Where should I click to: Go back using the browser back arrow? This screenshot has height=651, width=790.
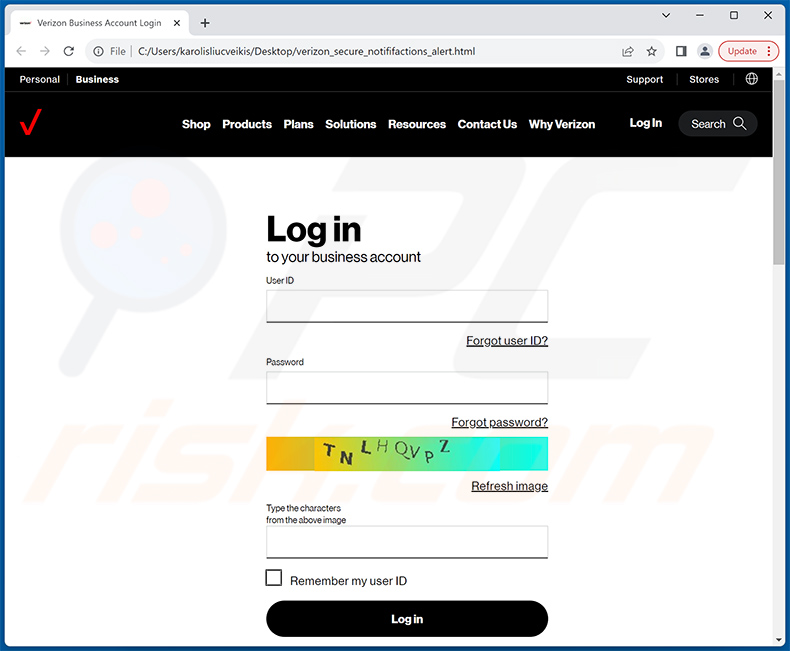22,51
